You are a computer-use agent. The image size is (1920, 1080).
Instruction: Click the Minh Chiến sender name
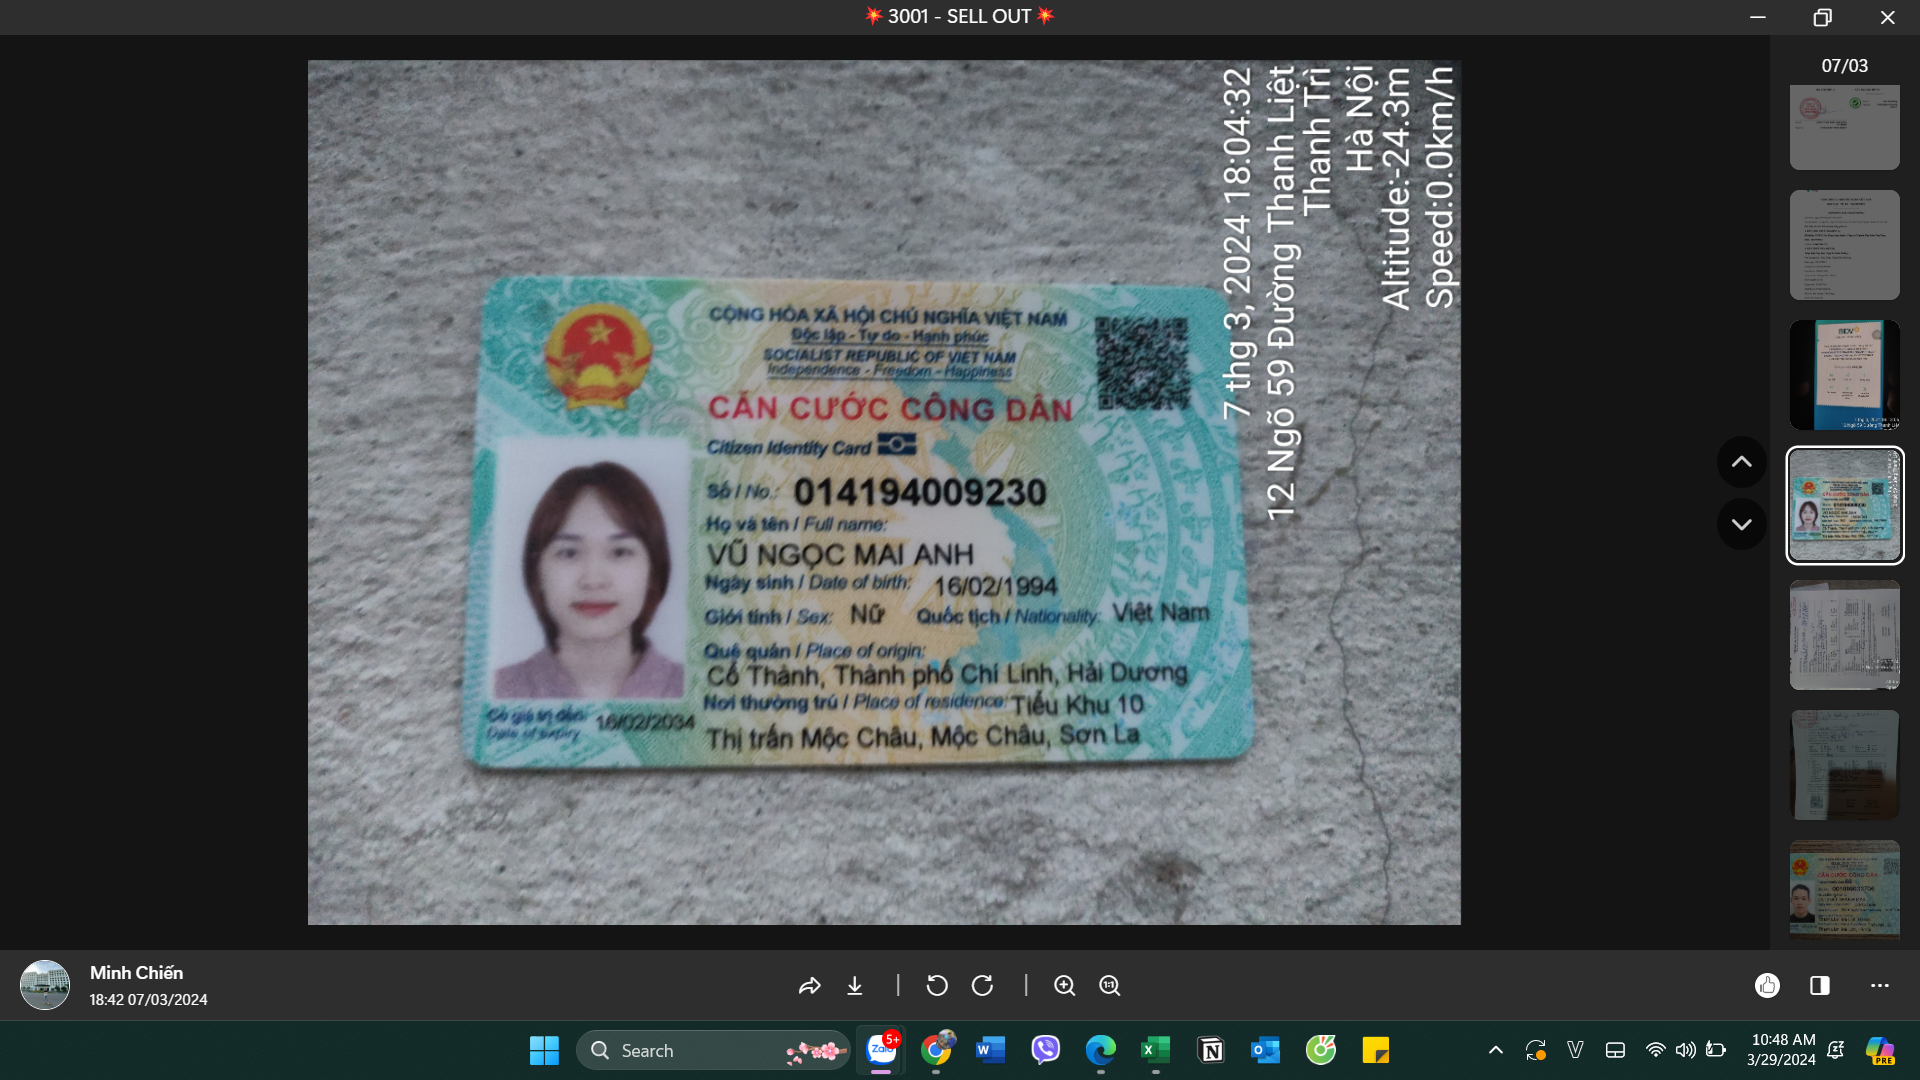click(x=136, y=973)
